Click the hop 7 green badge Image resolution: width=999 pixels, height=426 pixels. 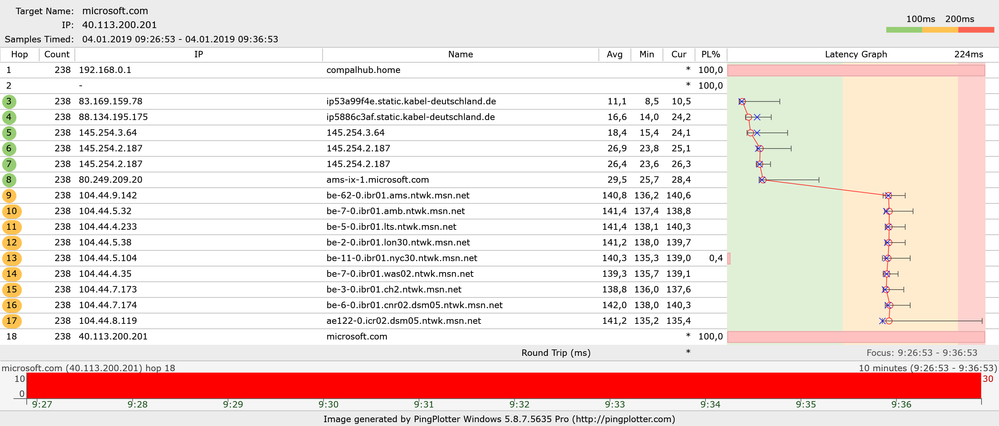pos(10,164)
